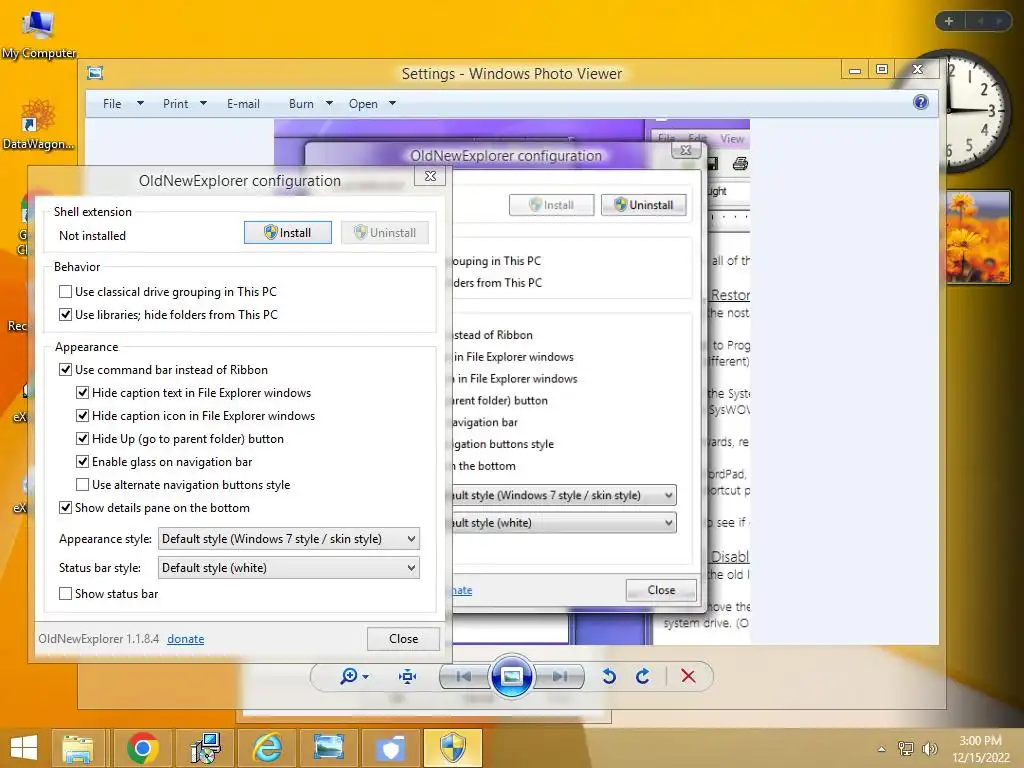Click the analog clock gadget
The height and width of the screenshot is (768, 1024).
(974, 111)
